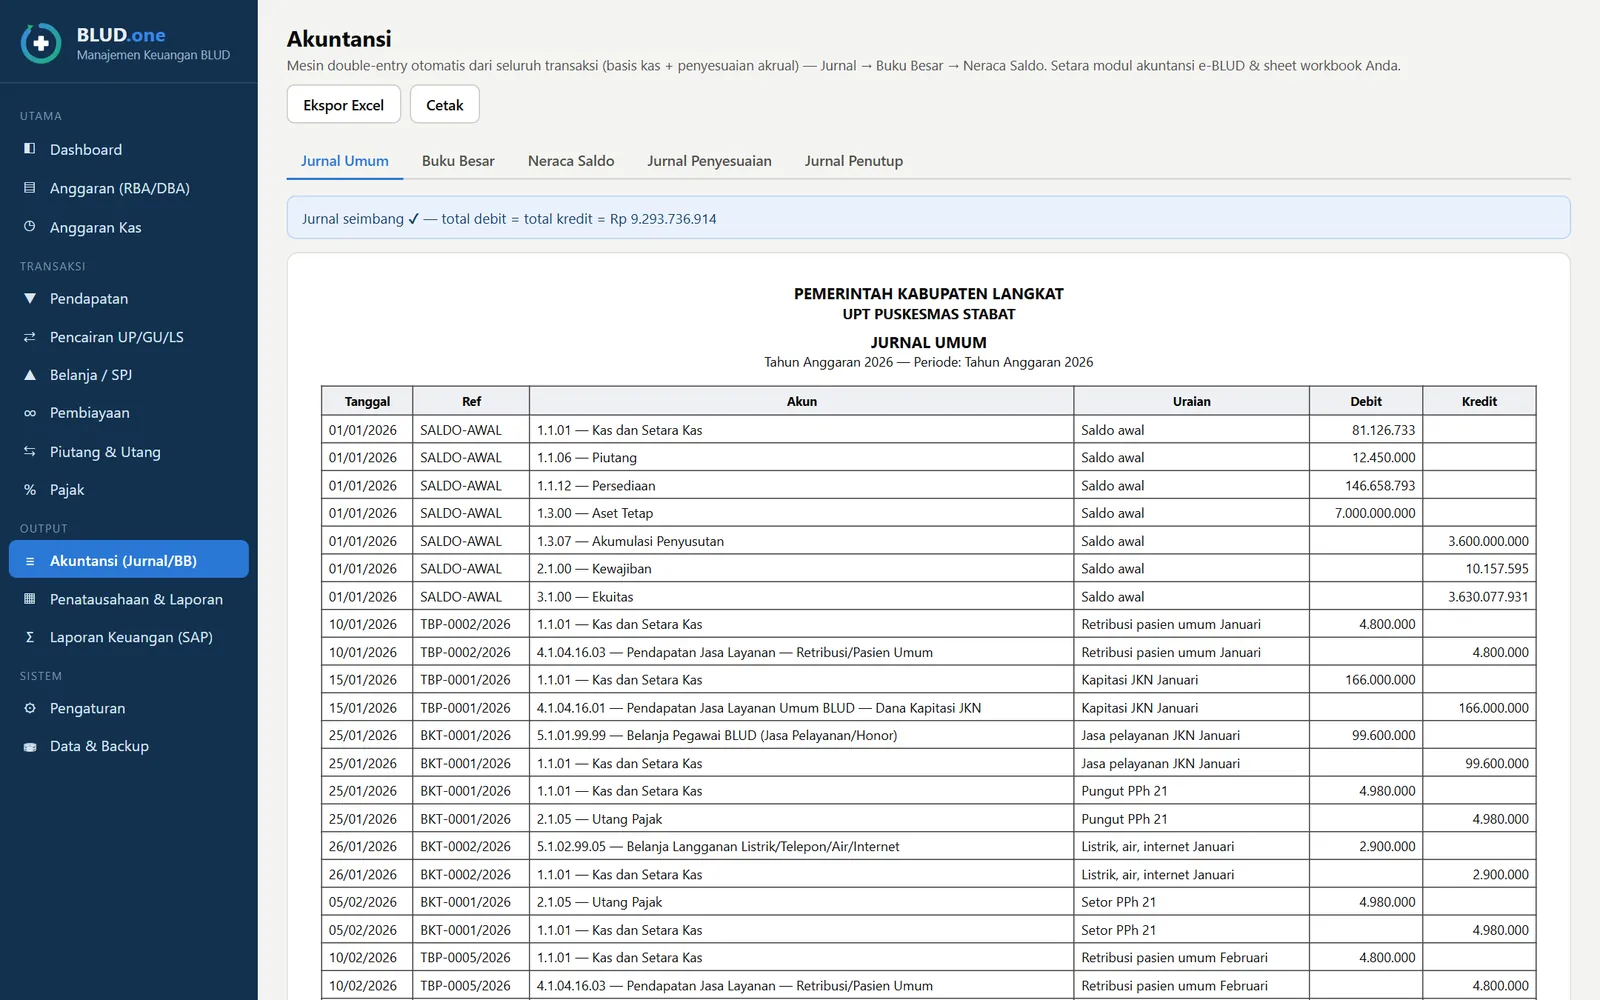Click the Pendapatan down-triangle icon
Image resolution: width=1600 pixels, height=1000 pixels.
coord(30,298)
